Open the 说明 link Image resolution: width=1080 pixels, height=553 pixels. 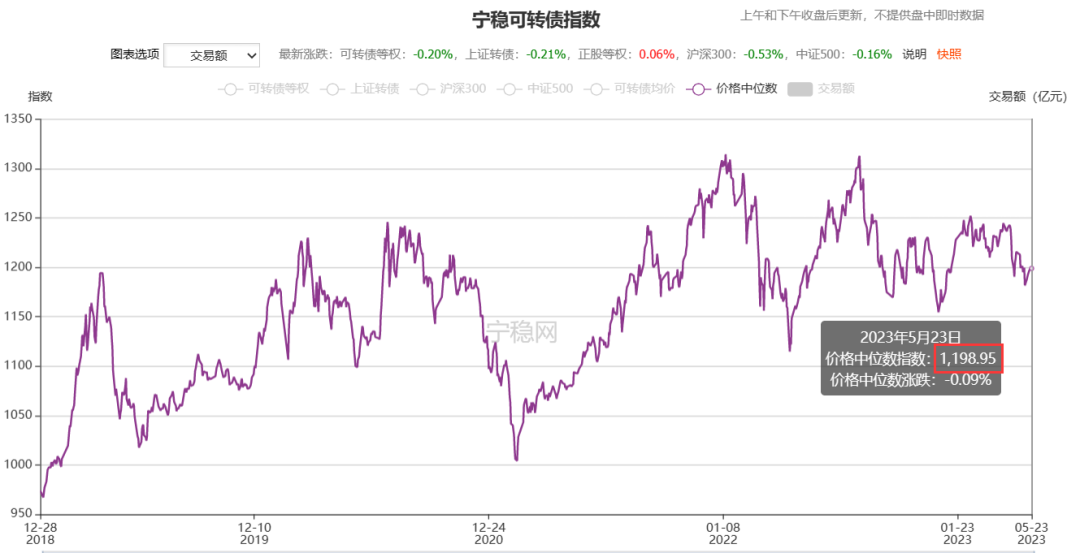pyautogui.click(x=914, y=54)
